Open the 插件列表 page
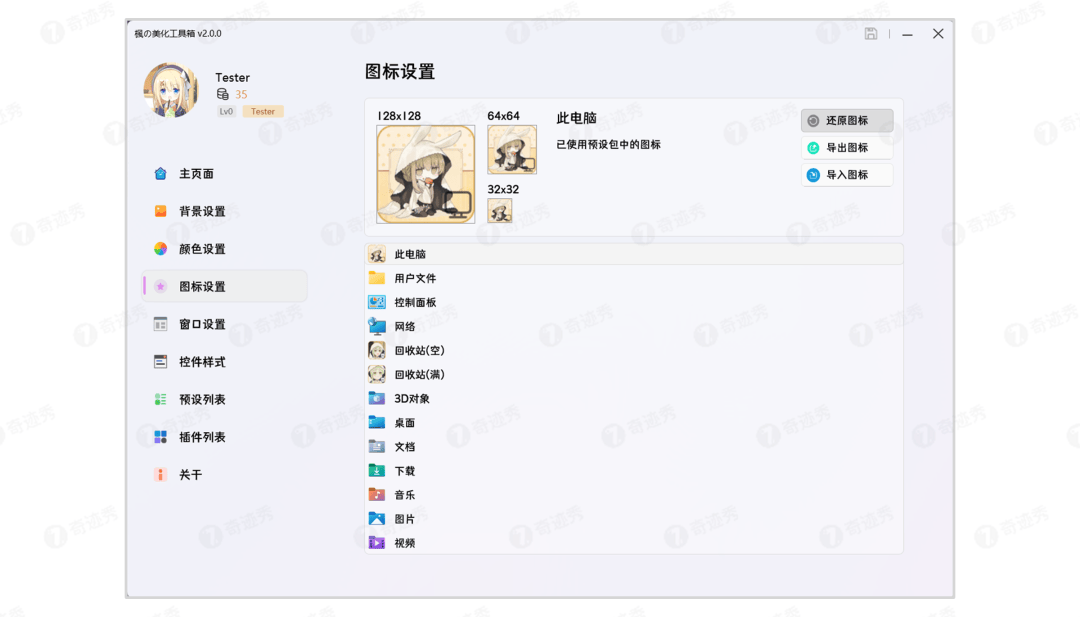 pos(225,437)
